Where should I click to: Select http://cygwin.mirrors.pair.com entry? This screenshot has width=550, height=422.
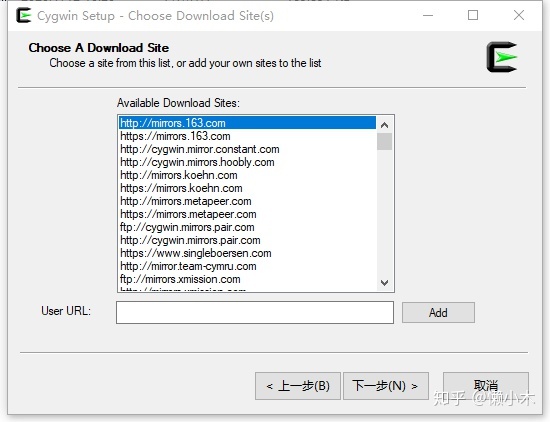pyautogui.click(x=247, y=240)
